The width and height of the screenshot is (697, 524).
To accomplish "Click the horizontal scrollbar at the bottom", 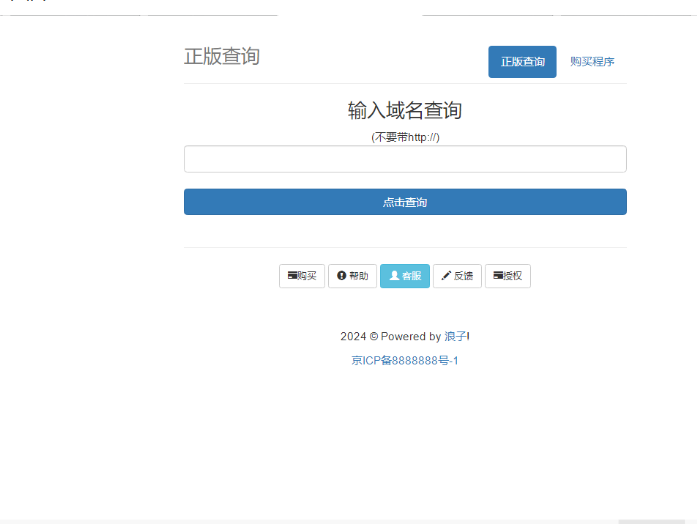I will [650, 521].
